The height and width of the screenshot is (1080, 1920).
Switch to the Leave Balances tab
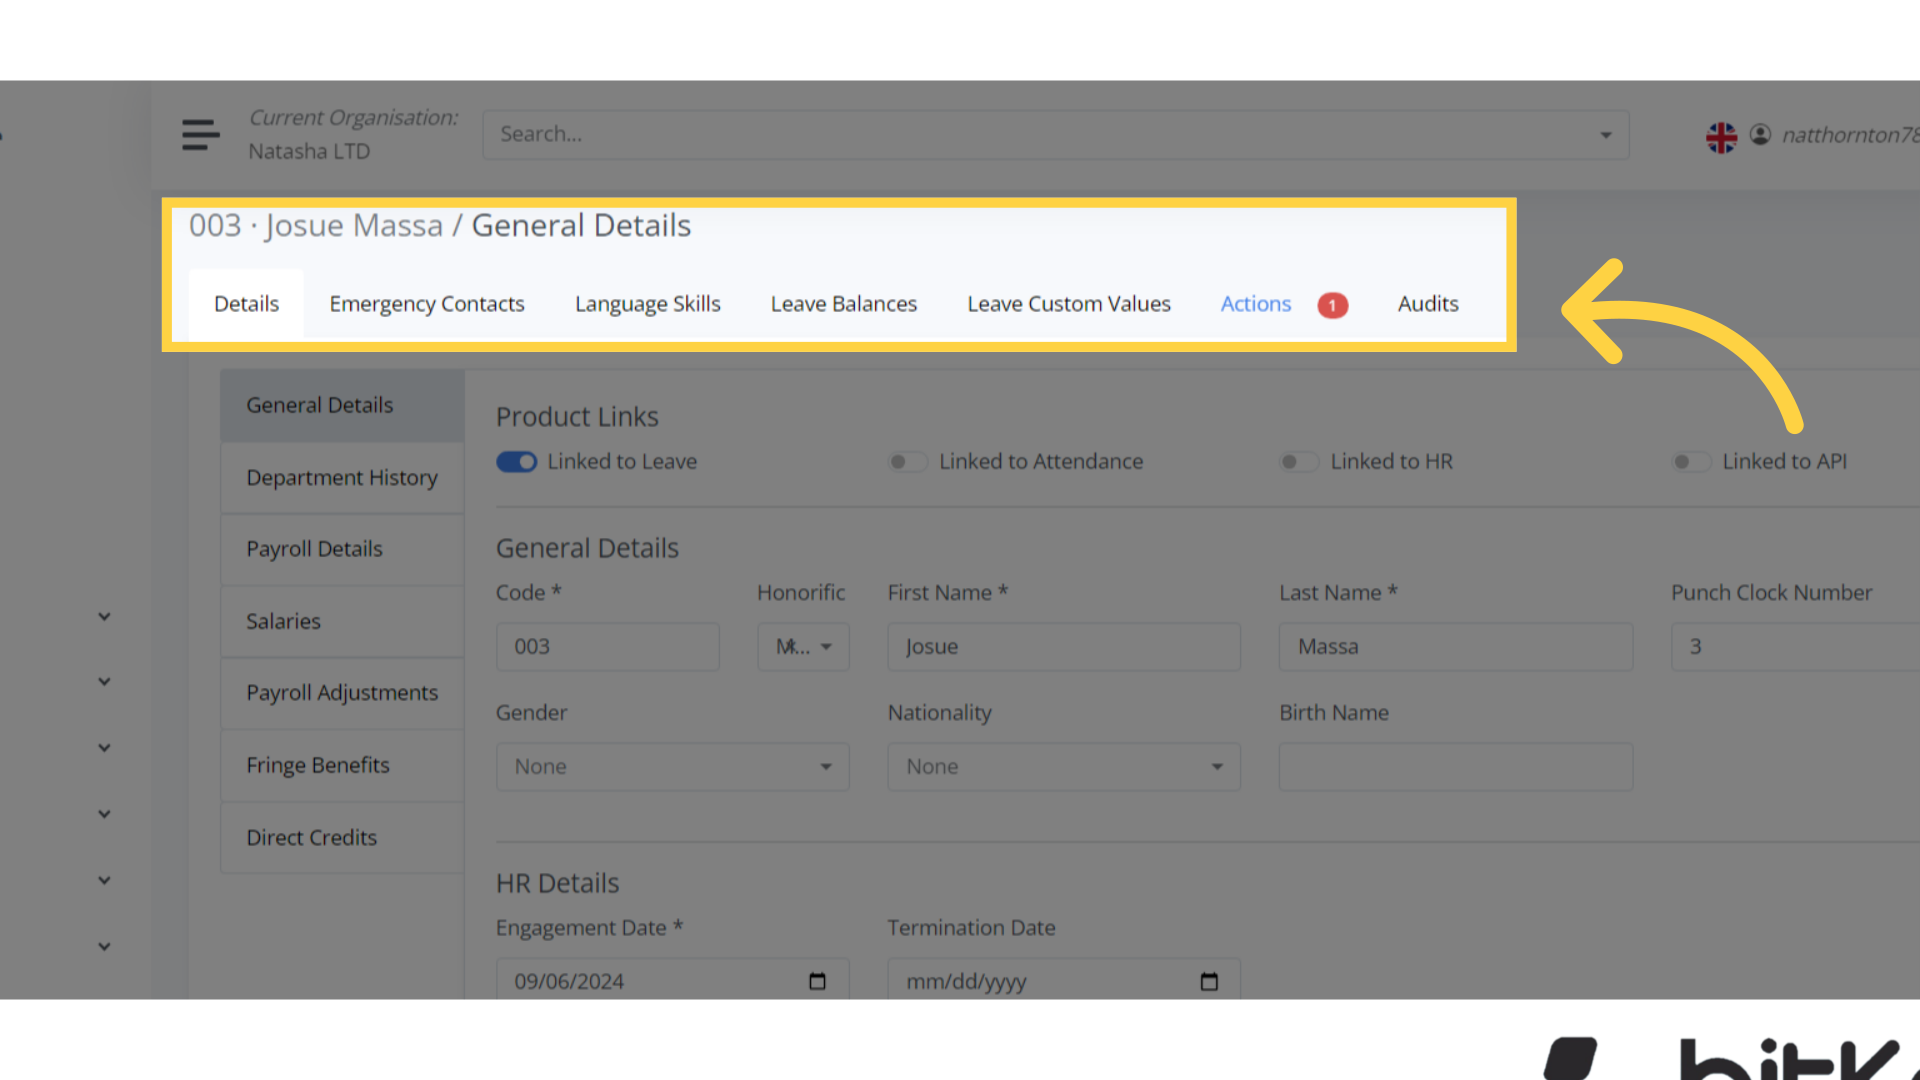[843, 303]
